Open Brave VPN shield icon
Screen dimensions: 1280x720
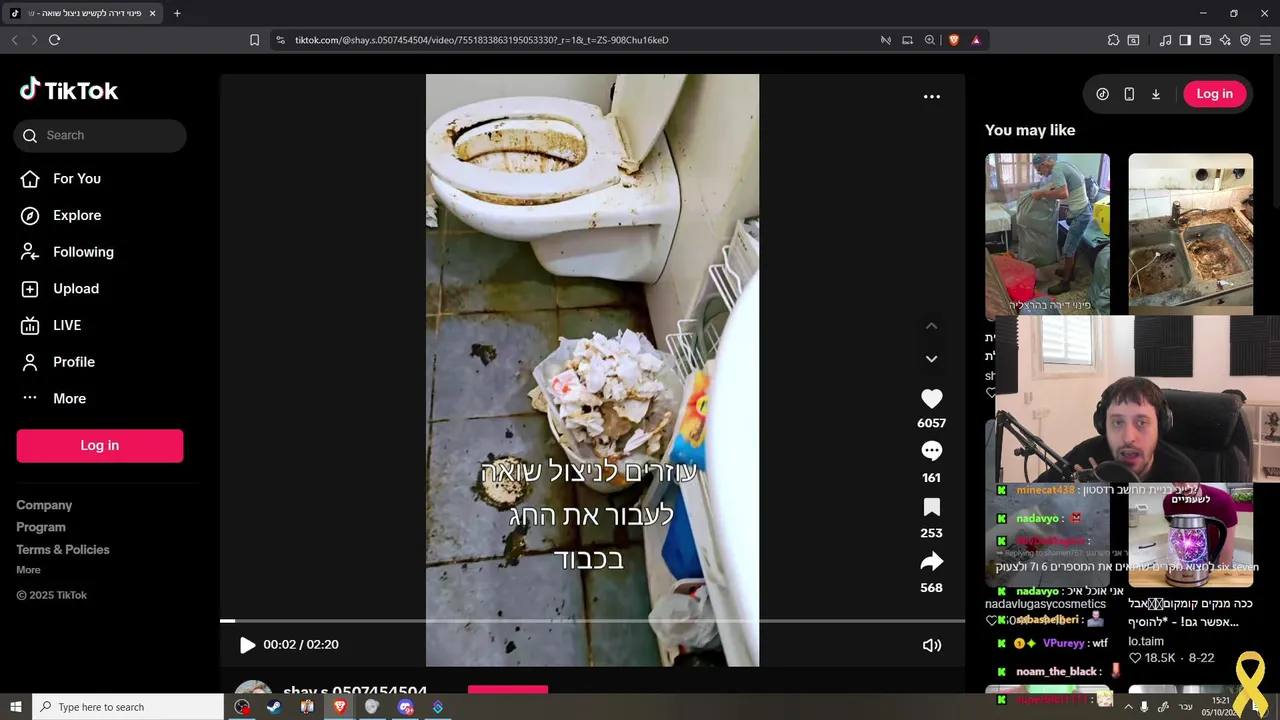(x=1245, y=40)
